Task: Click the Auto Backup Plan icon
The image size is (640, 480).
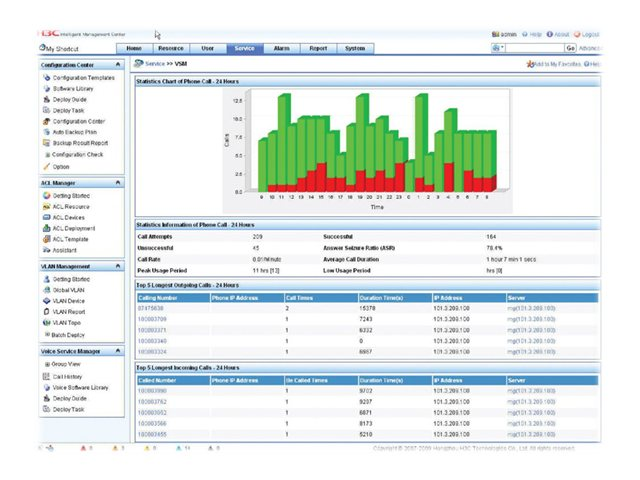Action: 46,132
